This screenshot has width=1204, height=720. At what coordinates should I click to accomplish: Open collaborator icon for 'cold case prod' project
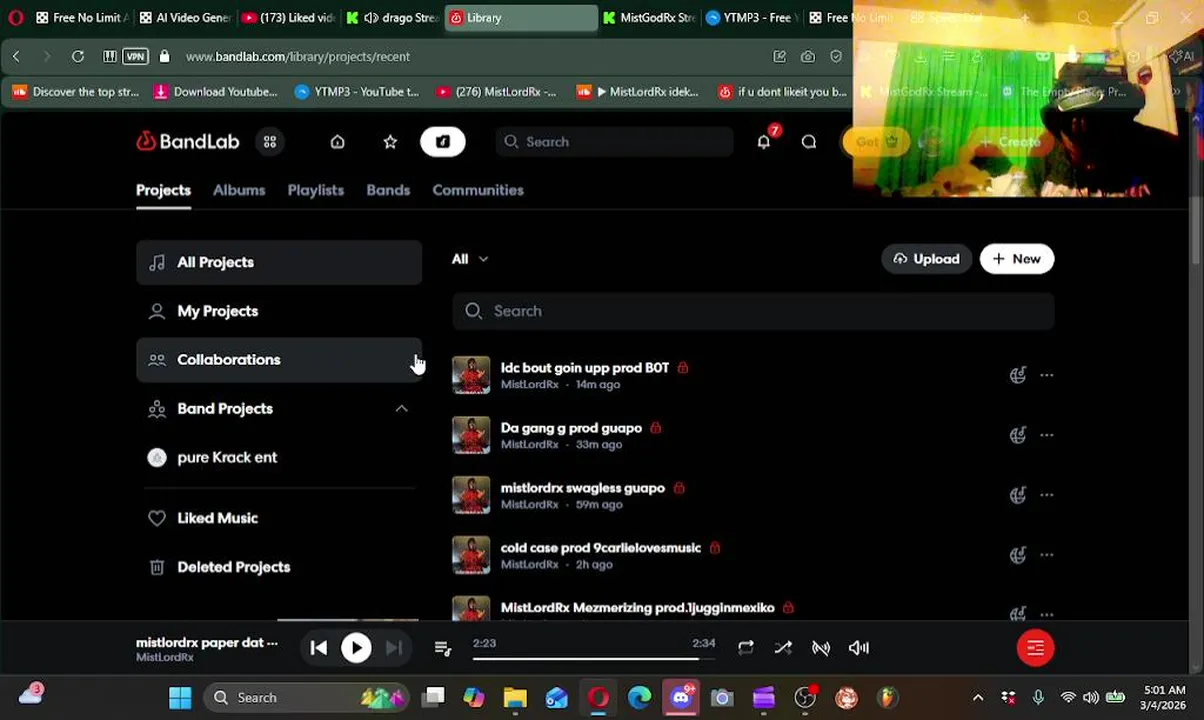[1017, 555]
